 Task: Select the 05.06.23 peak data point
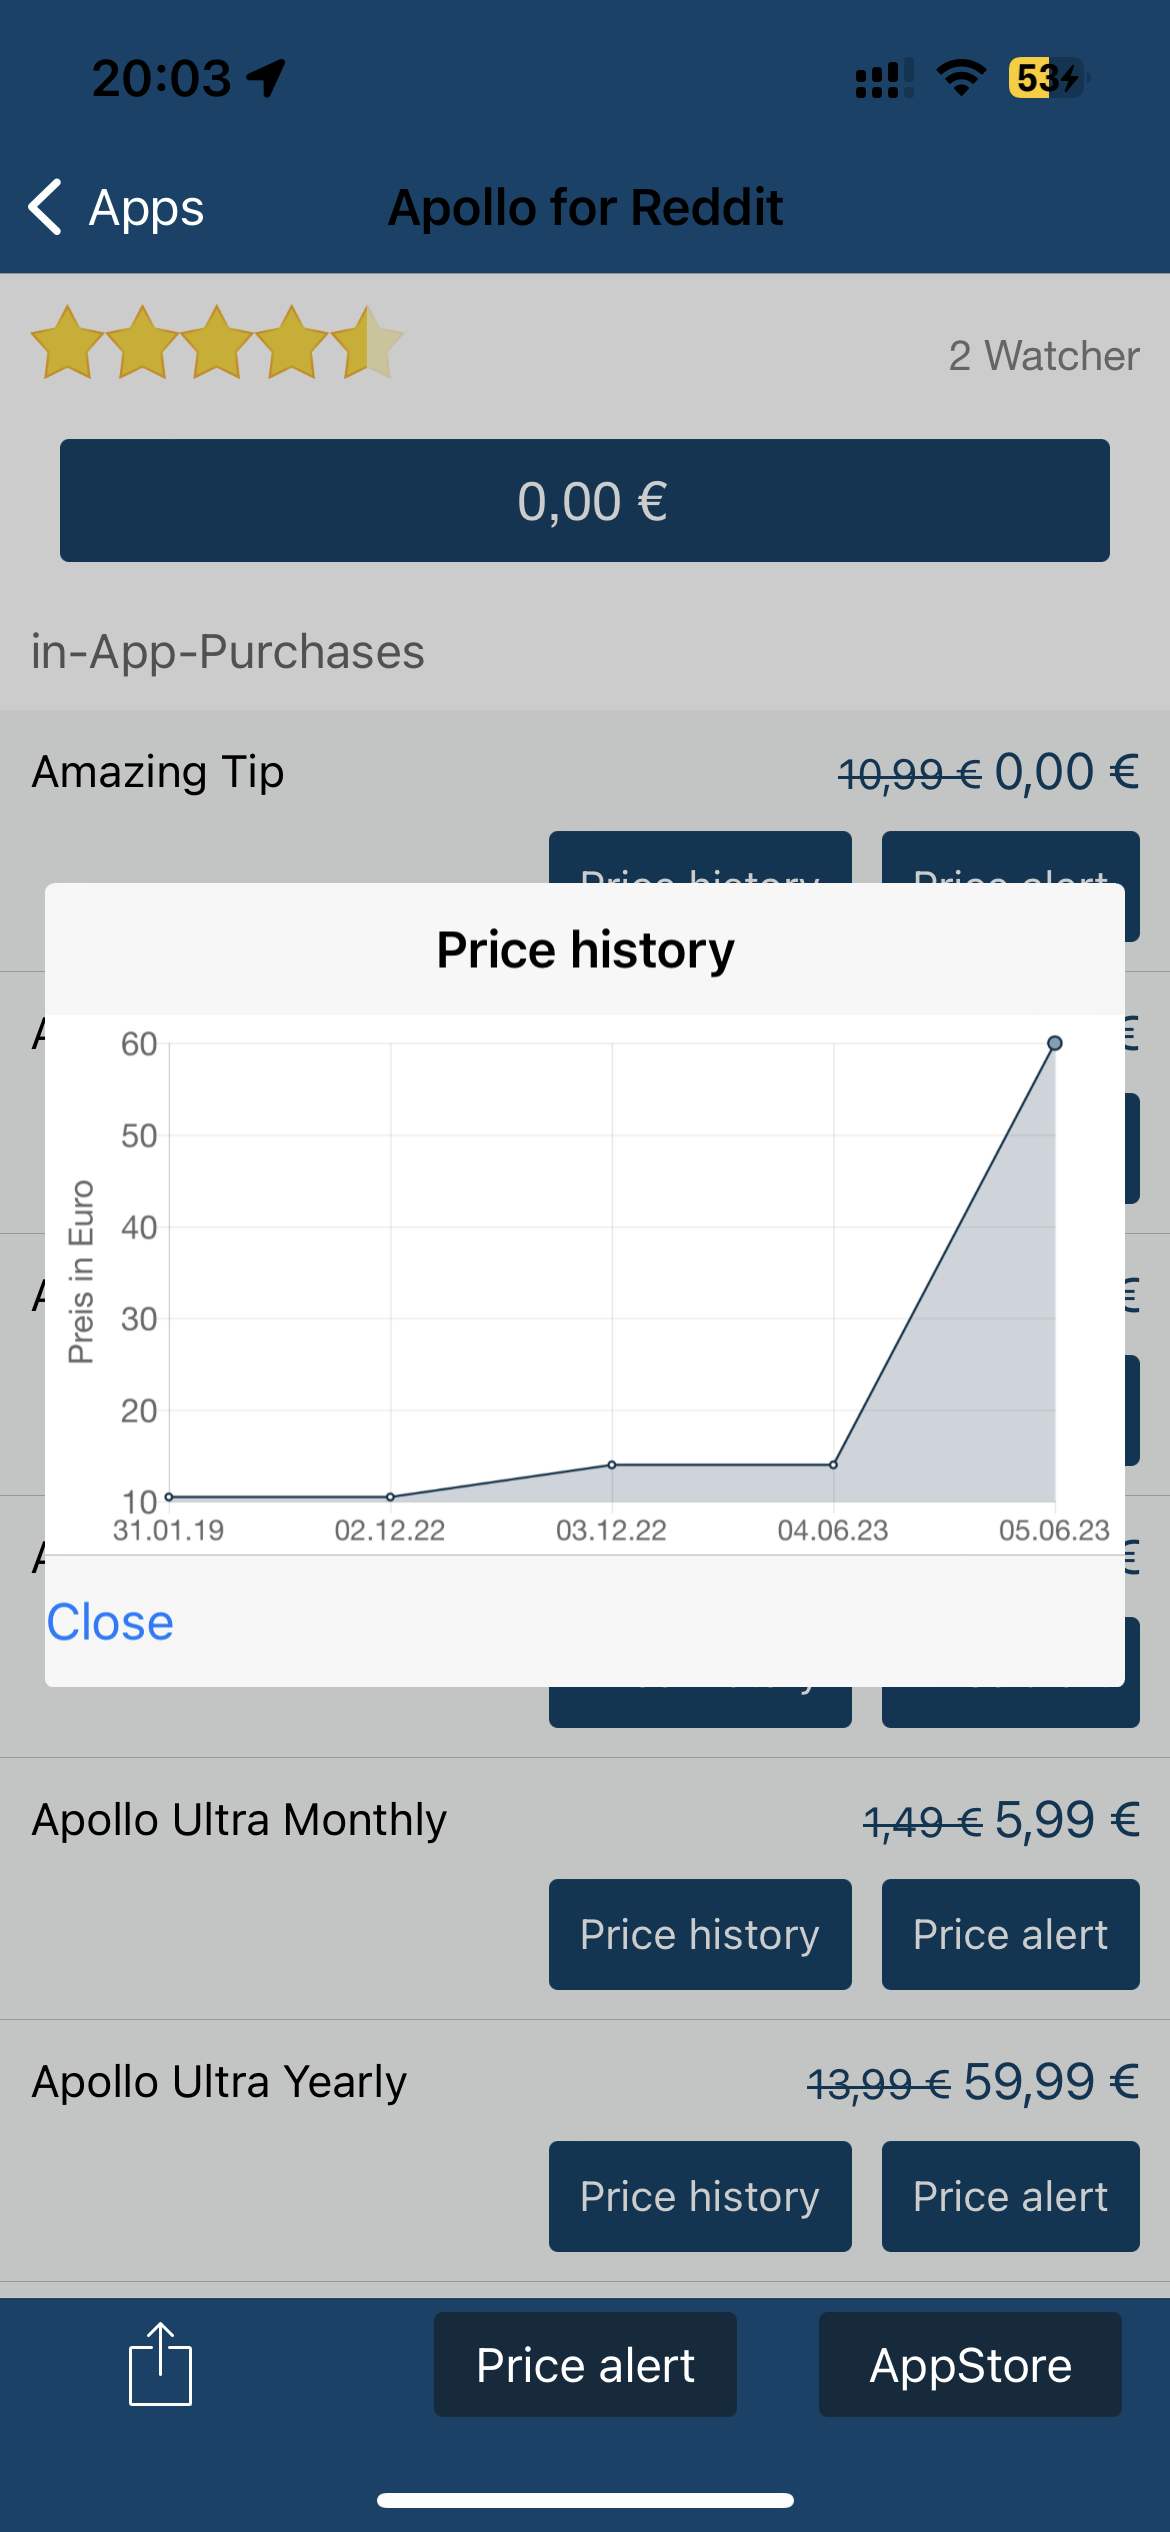(1054, 1043)
